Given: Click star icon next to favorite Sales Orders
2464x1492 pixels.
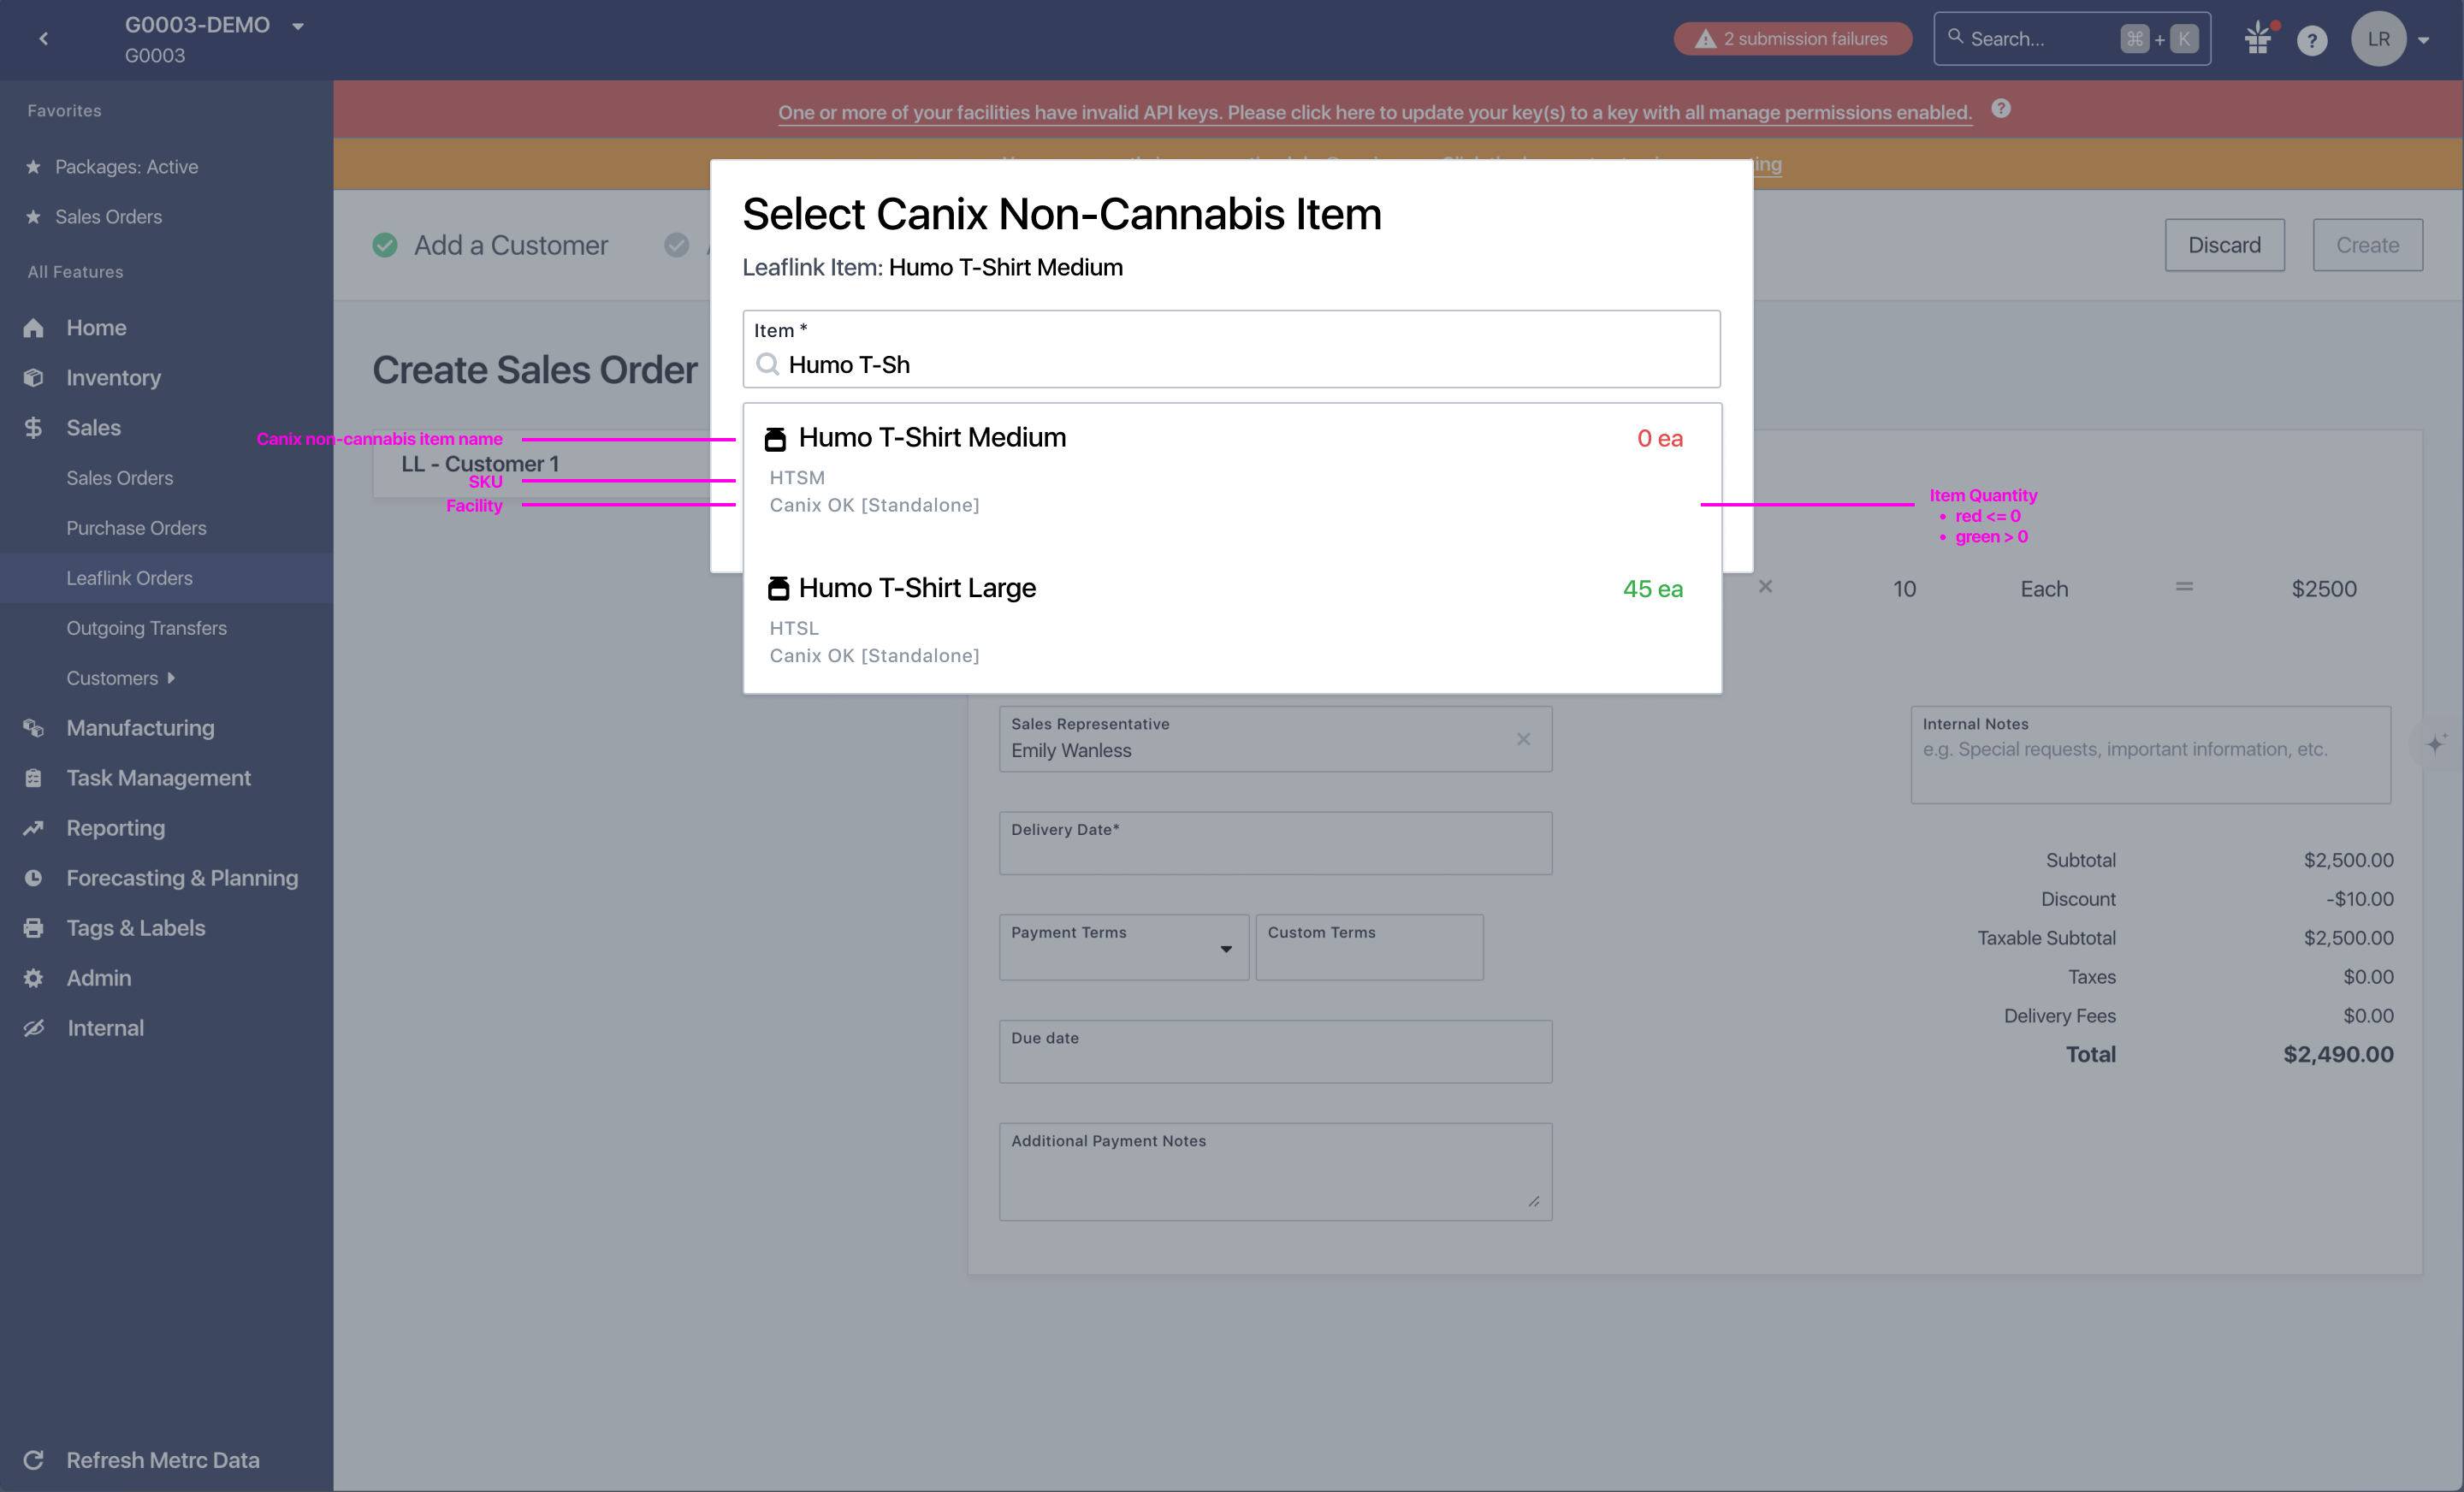Looking at the screenshot, I should click(33, 217).
